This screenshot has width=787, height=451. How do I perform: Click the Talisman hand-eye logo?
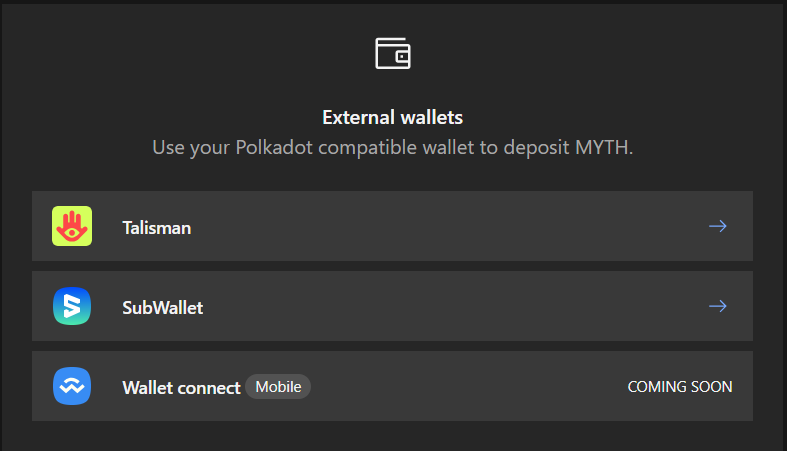pos(72,227)
